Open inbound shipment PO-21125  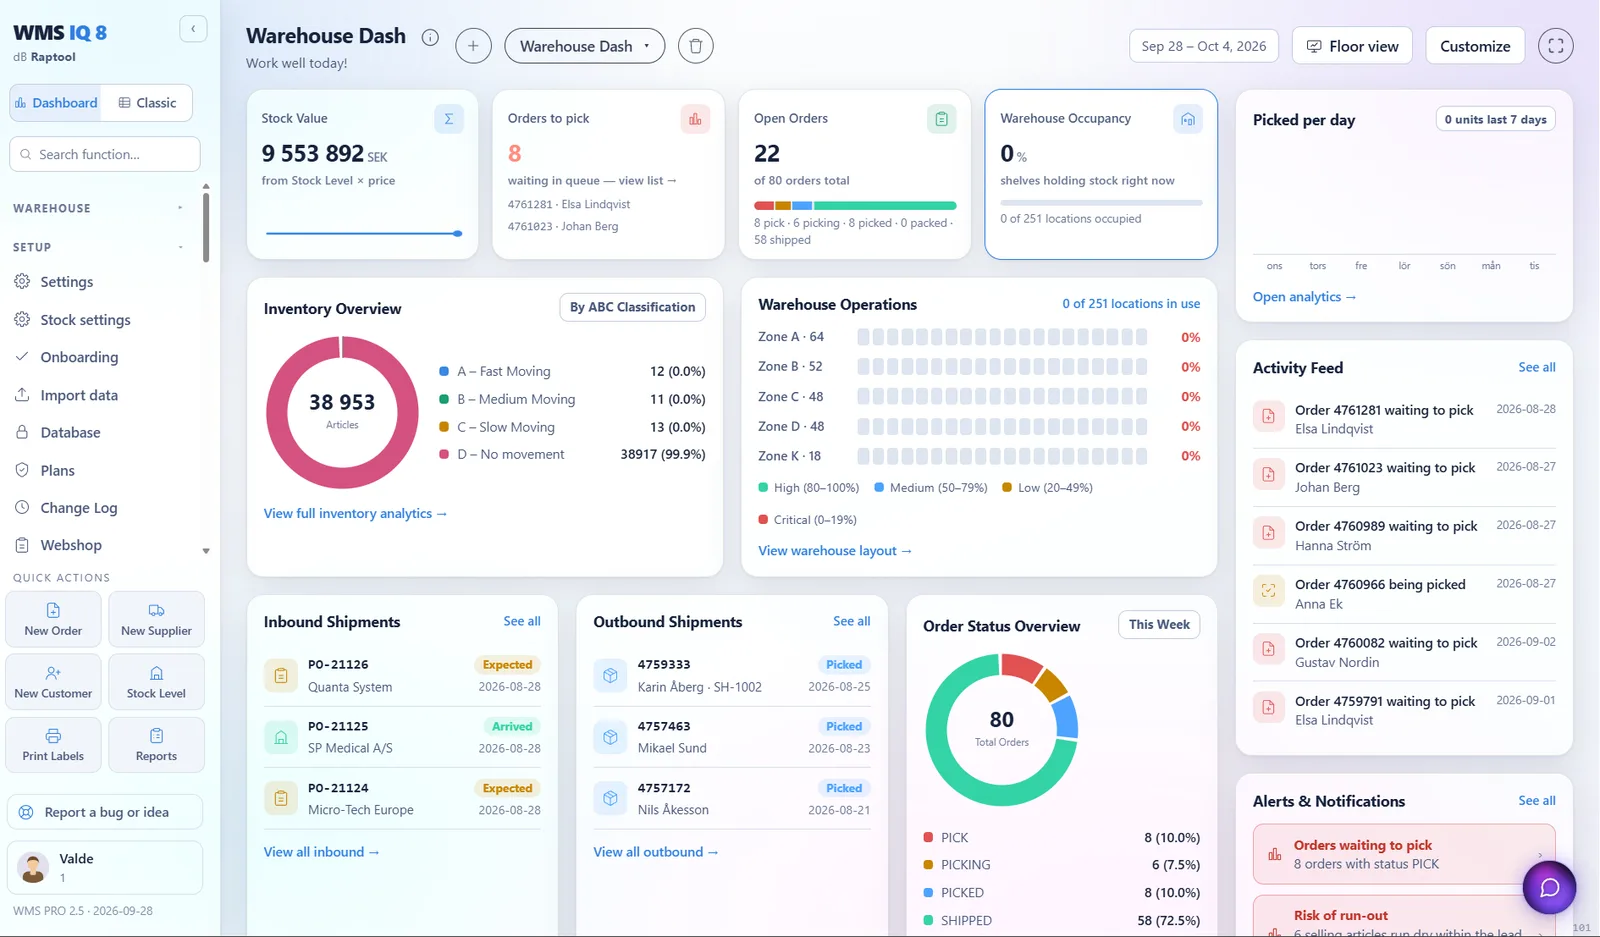pyautogui.click(x=402, y=737)
